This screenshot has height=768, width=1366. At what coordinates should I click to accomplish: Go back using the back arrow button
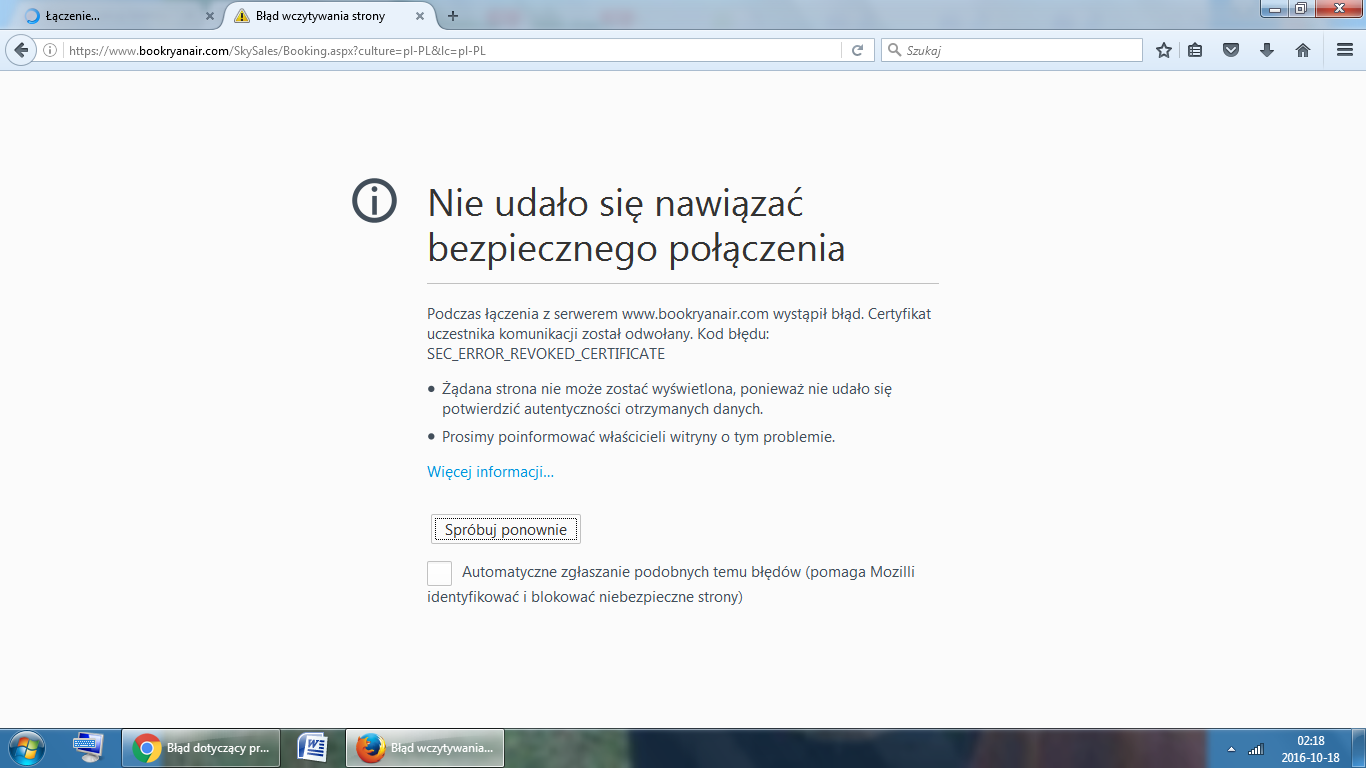[x=20, y=50]
